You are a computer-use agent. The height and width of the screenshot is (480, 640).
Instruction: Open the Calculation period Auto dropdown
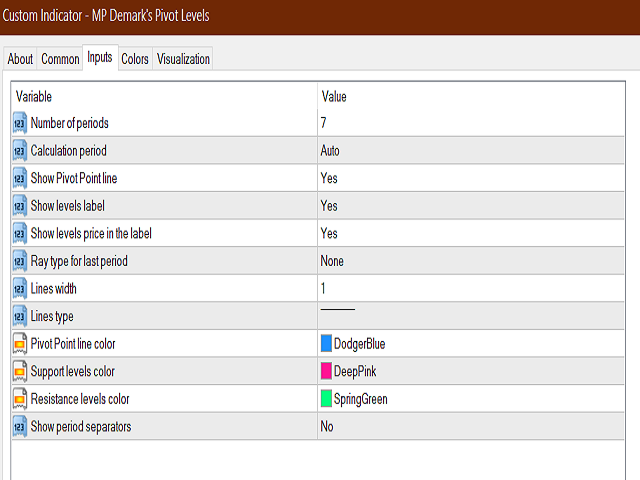pos(330,151)
